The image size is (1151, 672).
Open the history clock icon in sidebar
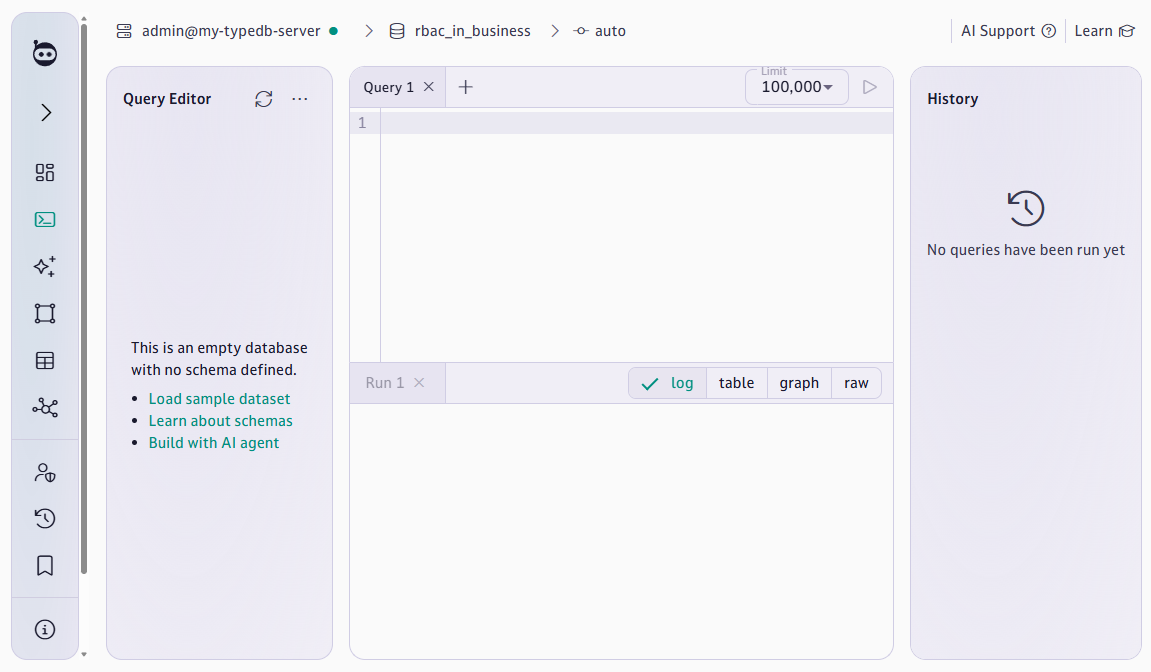[45, 519]
